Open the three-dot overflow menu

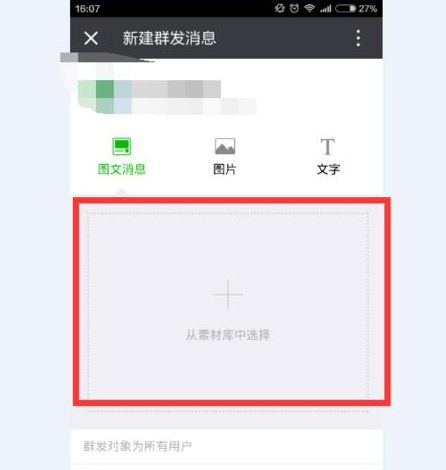coord(358,38)
